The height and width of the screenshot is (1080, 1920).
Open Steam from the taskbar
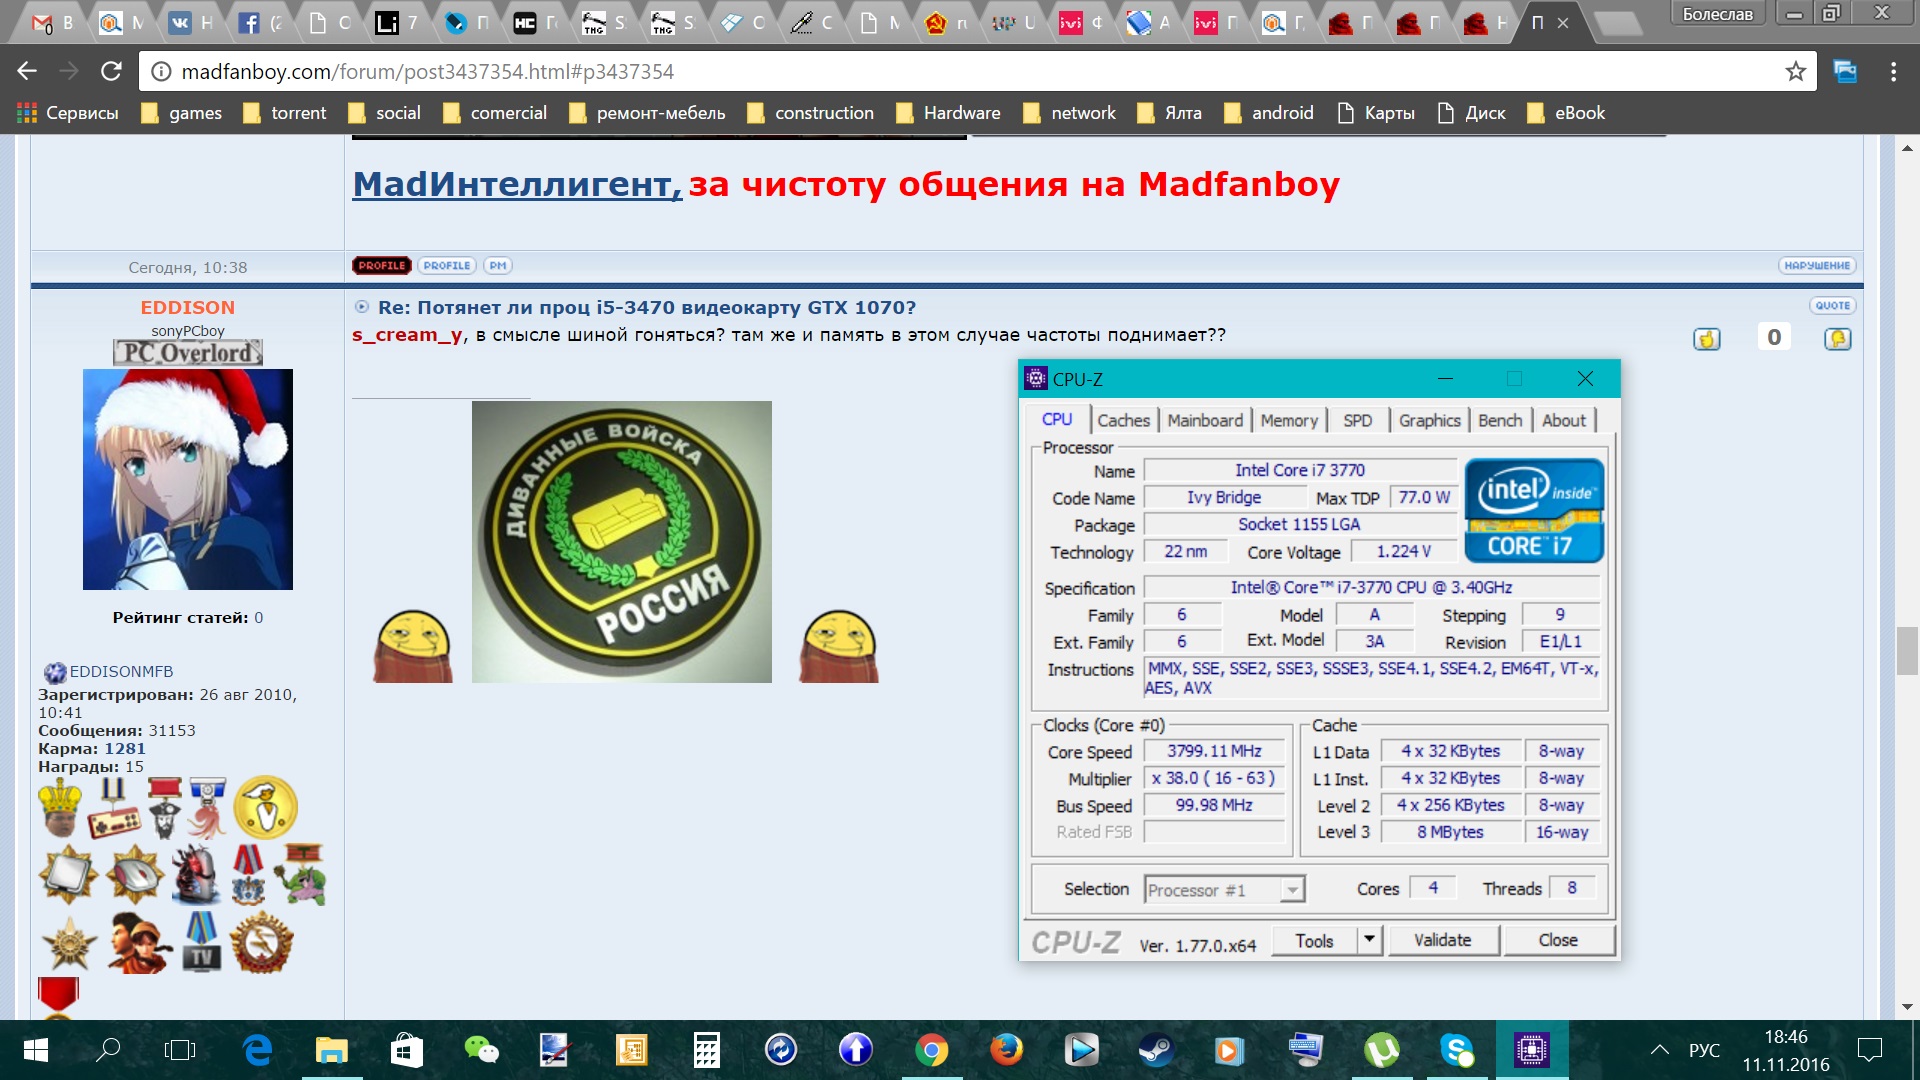(1156, 1050)
